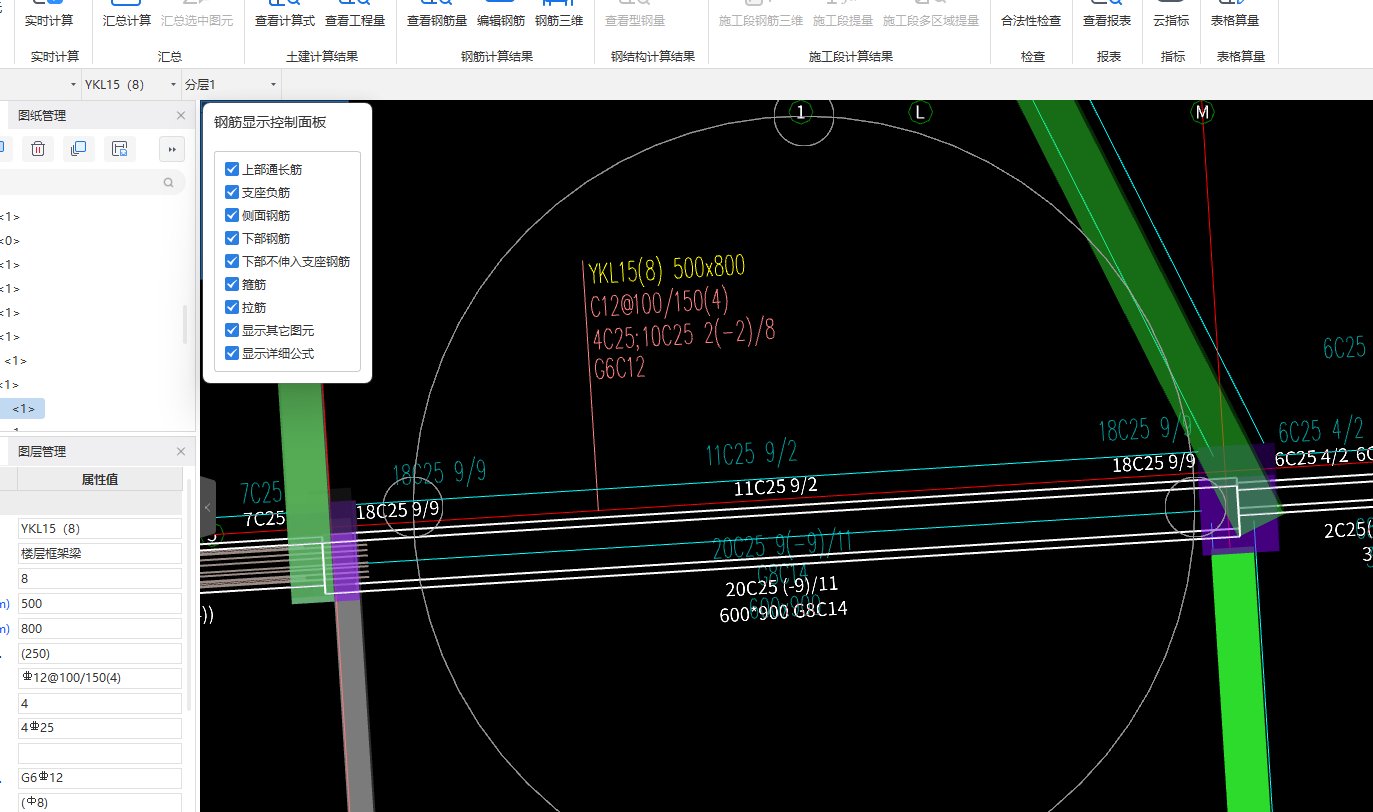Click the save drawing icon in 图纸管理
This screenshot has height=812, width=1373.
[119, 149]
